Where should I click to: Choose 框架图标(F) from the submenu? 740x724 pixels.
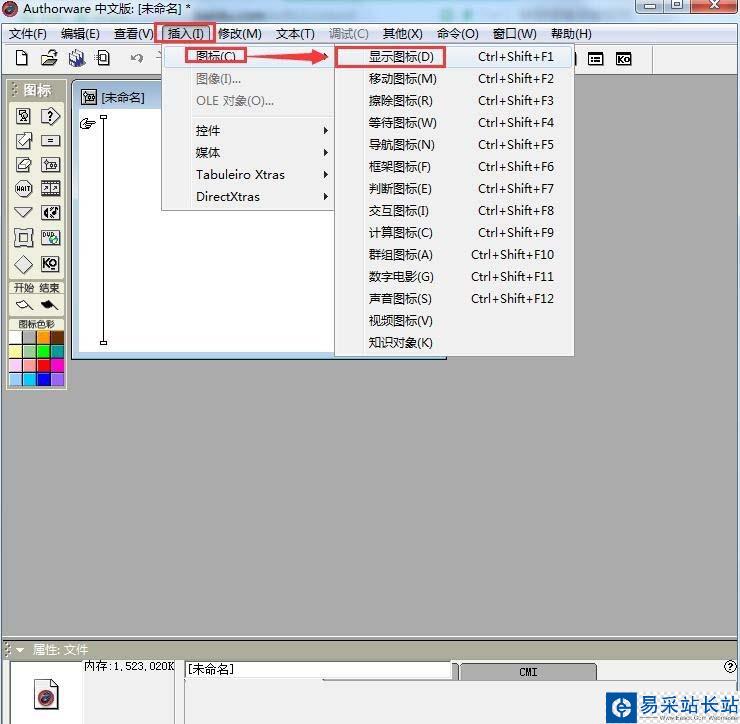click(454, 167)
